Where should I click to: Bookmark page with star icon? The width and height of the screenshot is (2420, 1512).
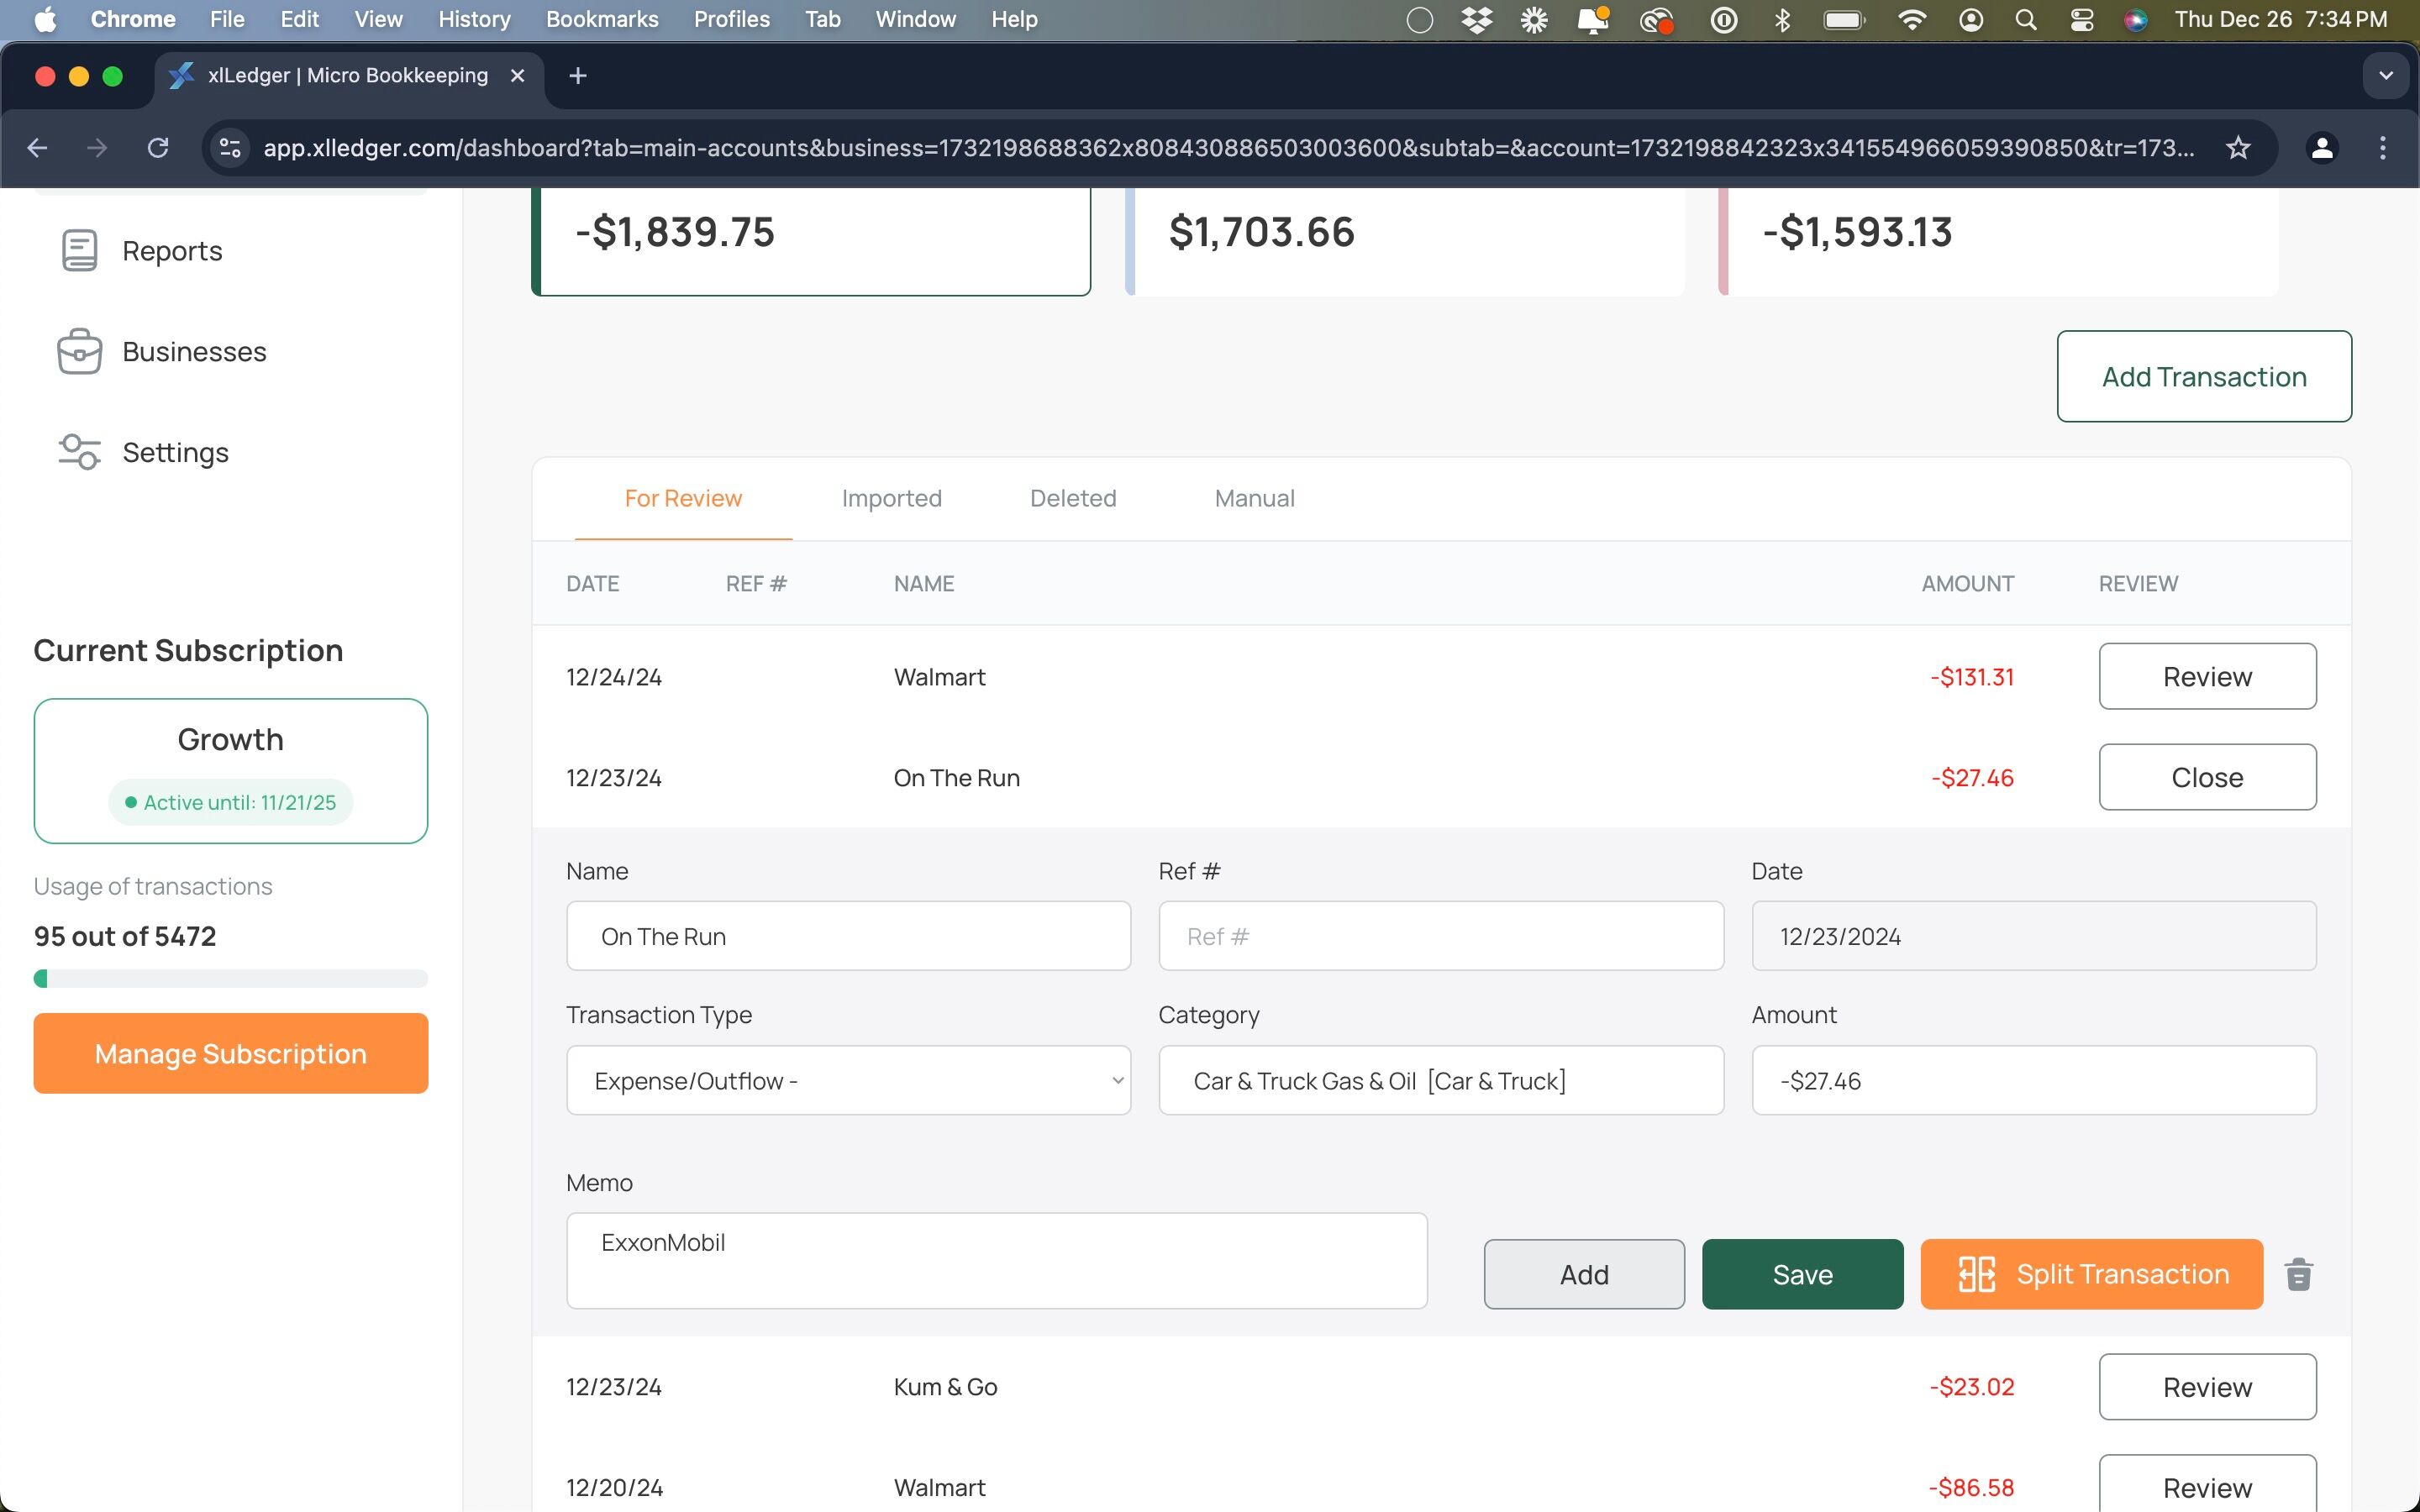point(2238,148)
